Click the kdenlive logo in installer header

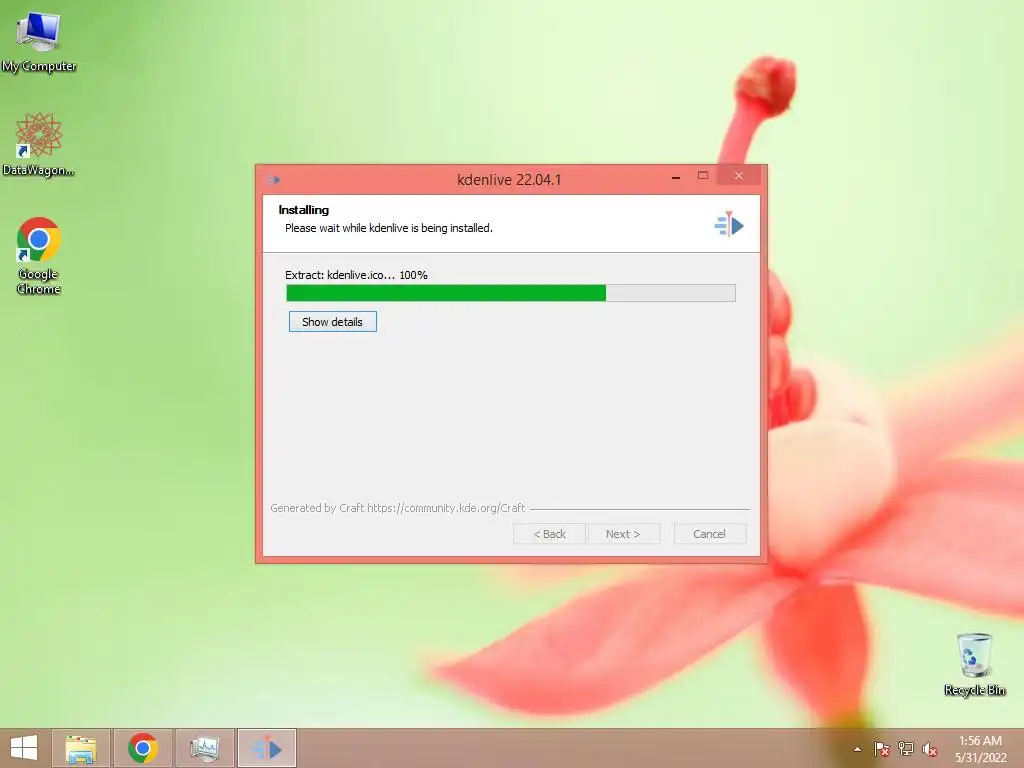point(729,225)
